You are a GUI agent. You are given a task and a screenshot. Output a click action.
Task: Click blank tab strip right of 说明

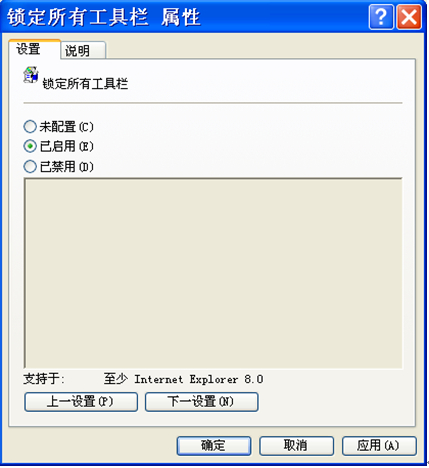click(260, 50)
